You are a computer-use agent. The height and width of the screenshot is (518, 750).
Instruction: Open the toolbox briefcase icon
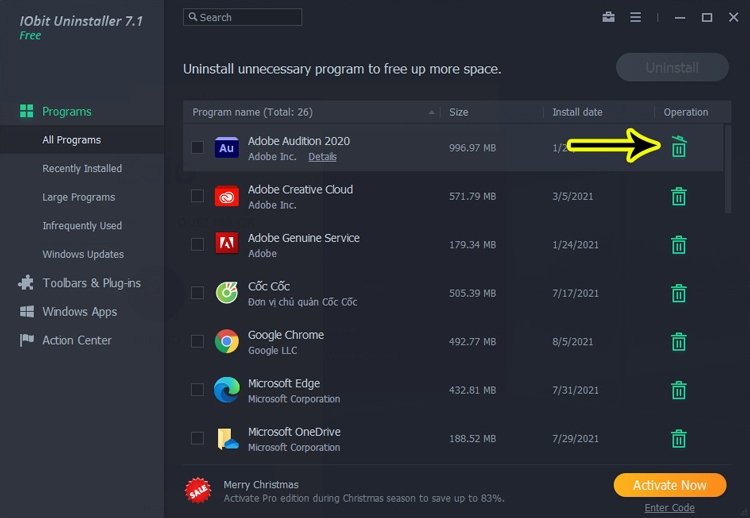(x=608, y=17)
